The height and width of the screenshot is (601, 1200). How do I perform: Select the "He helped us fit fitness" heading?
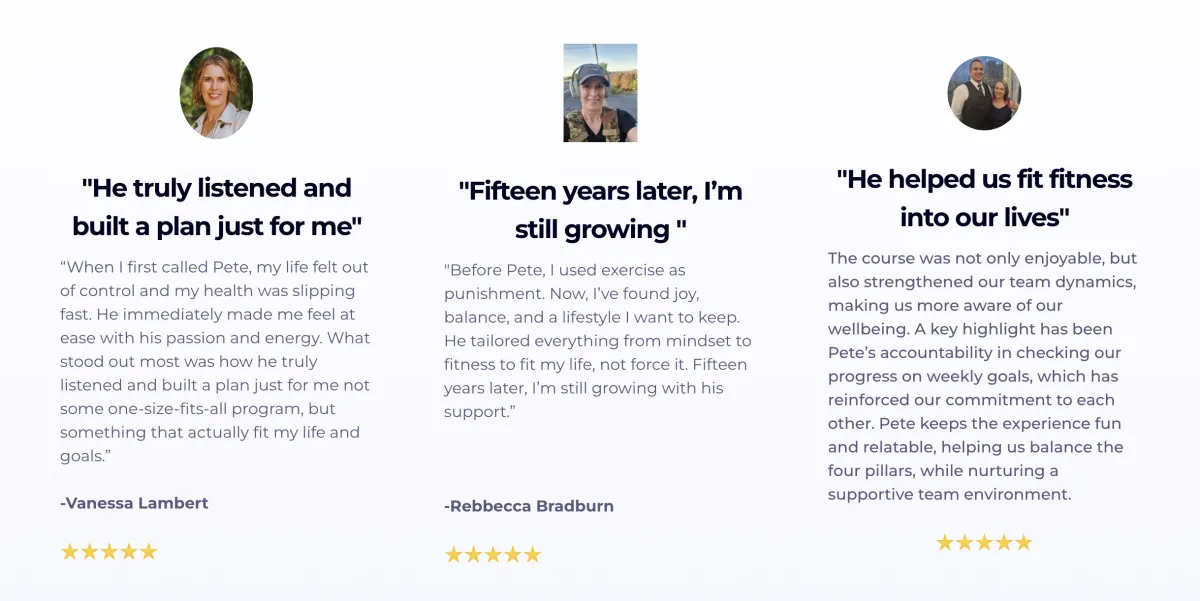(984, 198)
